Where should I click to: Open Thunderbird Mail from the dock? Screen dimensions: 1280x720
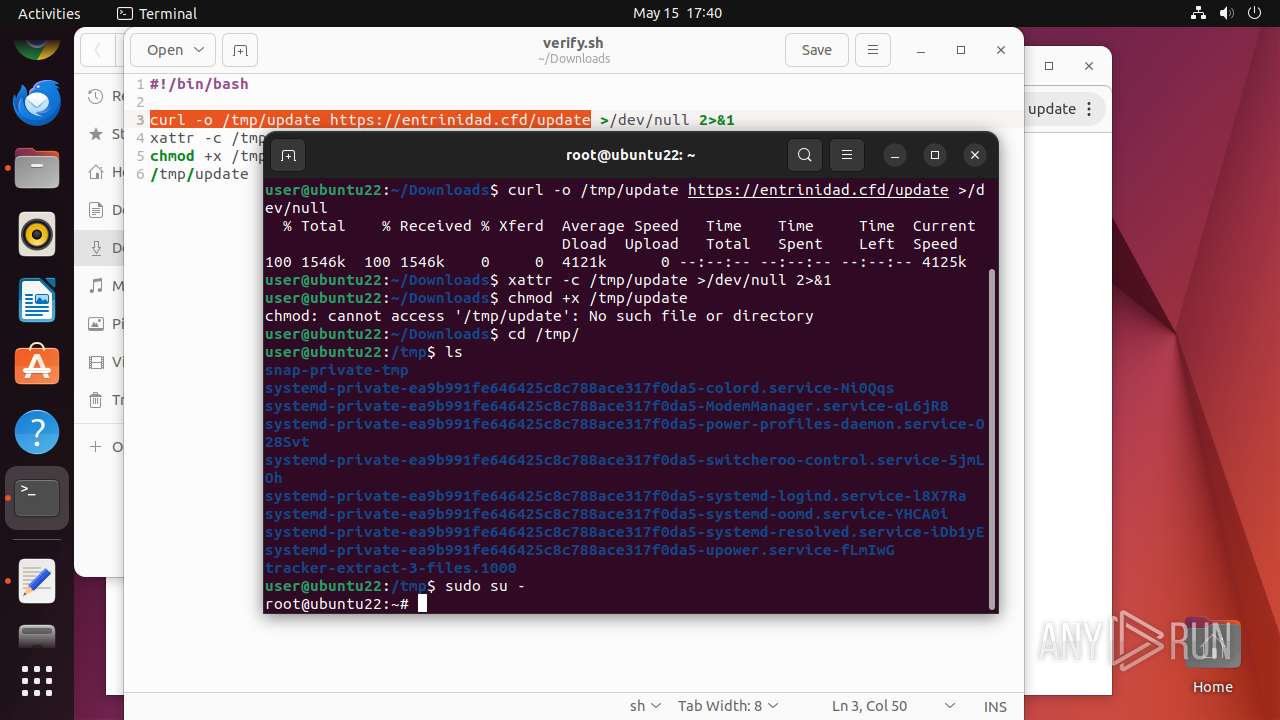[x=37, y=103]
